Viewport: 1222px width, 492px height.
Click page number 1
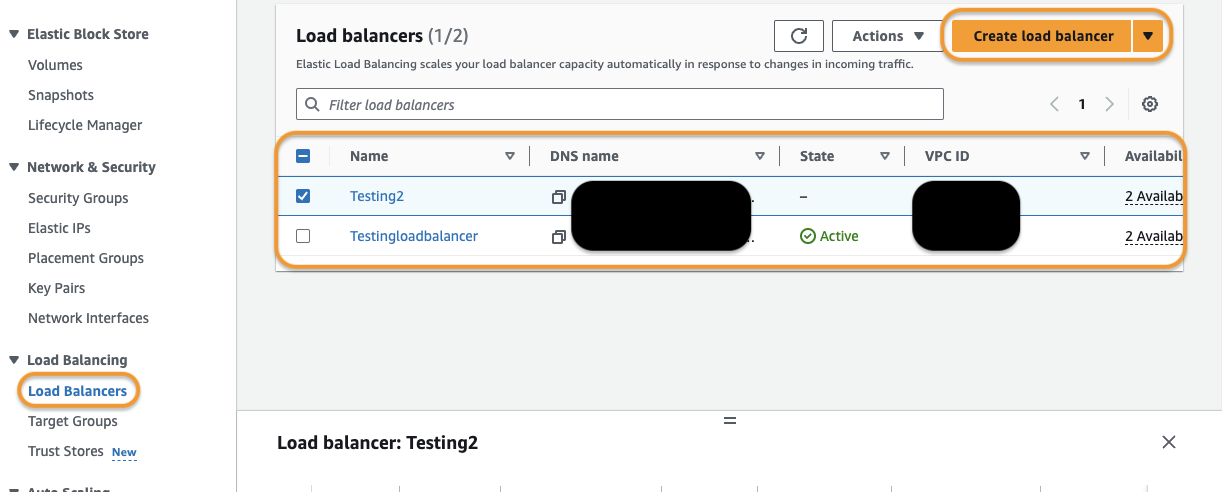(x=1082, y=104)
